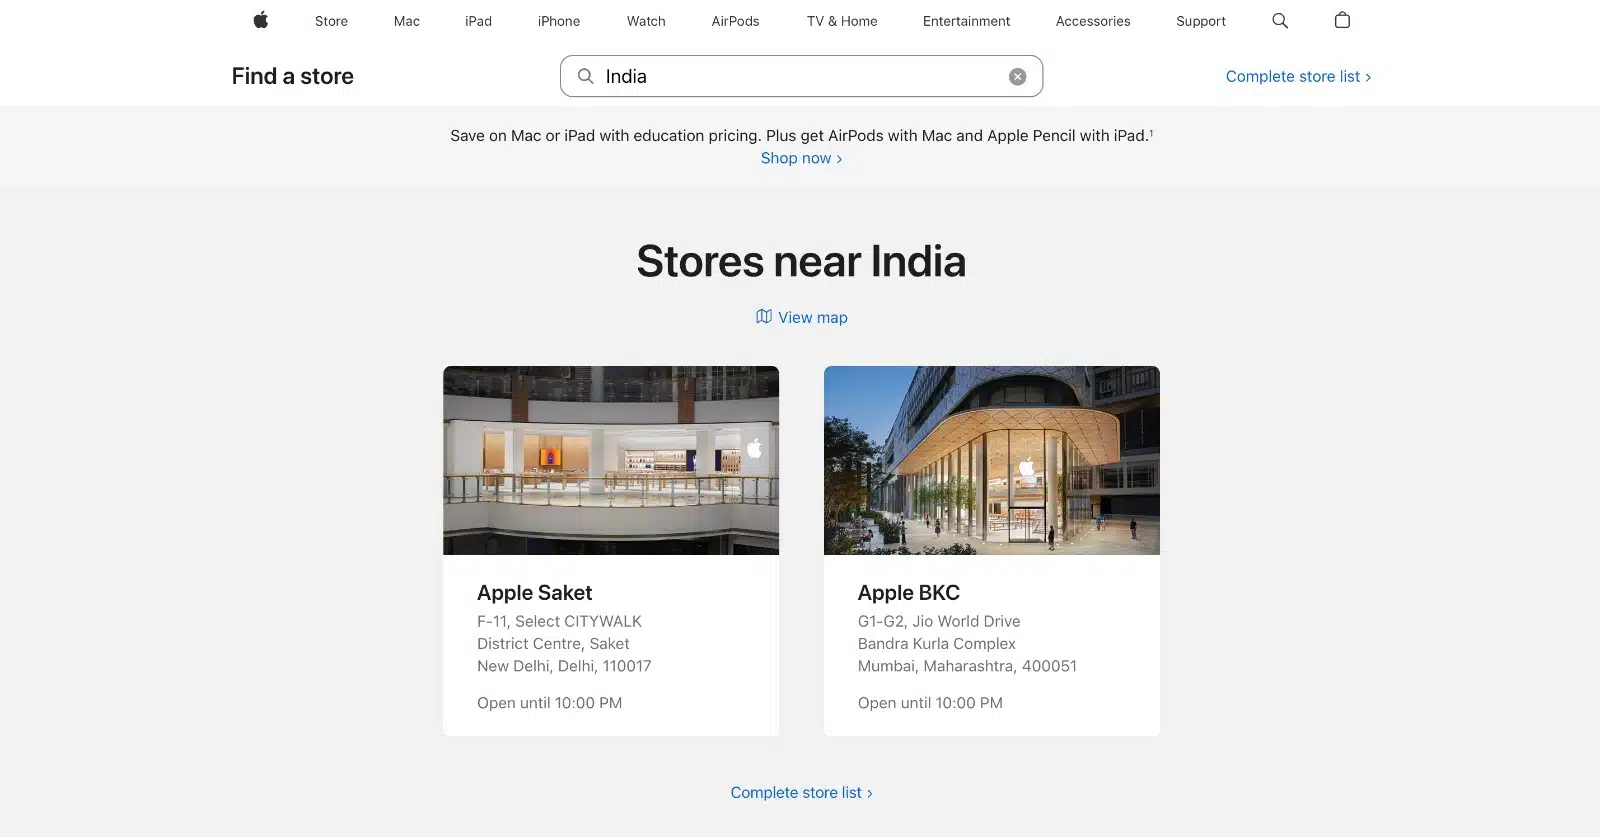Click Mumbai, Maharashtra, 400051 address line
The image size is (1600, 837).
pos(967,666)
